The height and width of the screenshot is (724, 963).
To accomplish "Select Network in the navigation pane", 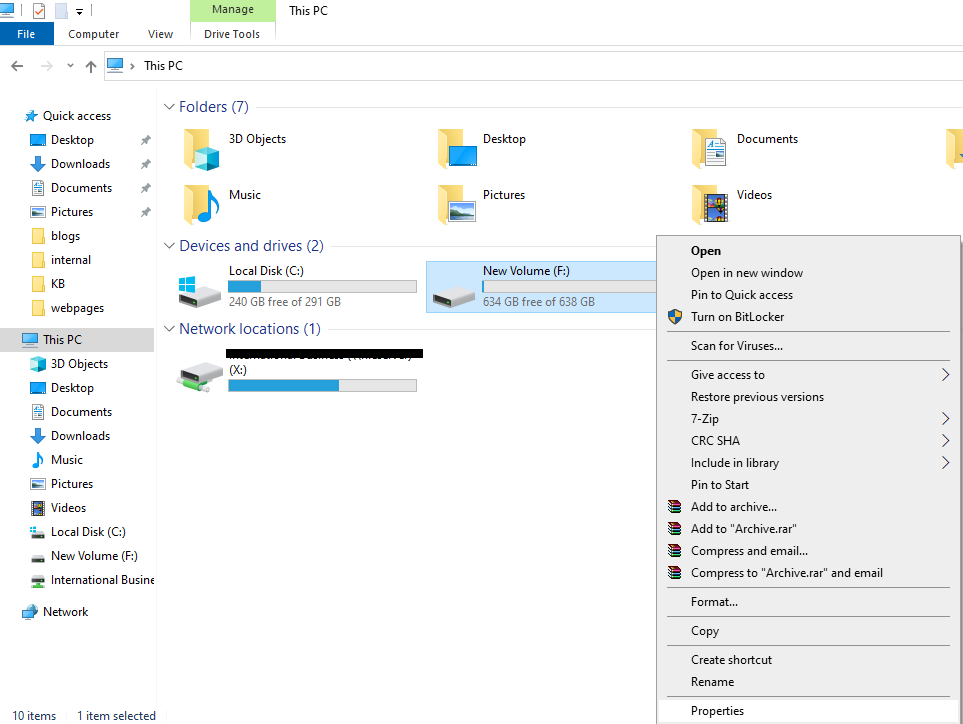I will 65,612.
